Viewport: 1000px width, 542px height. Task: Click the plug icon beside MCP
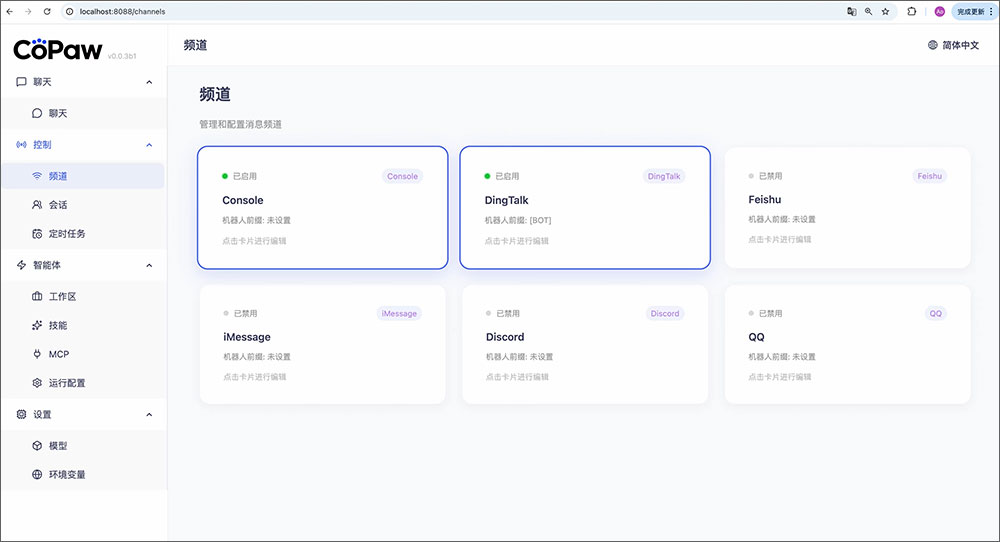click(x=37, y=354)
